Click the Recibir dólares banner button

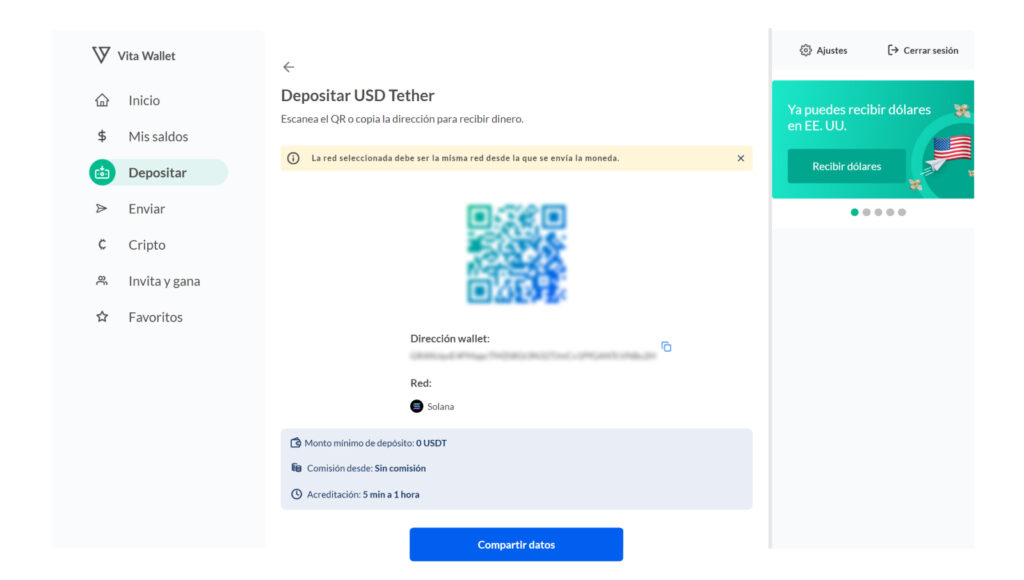tap(846, 166)
